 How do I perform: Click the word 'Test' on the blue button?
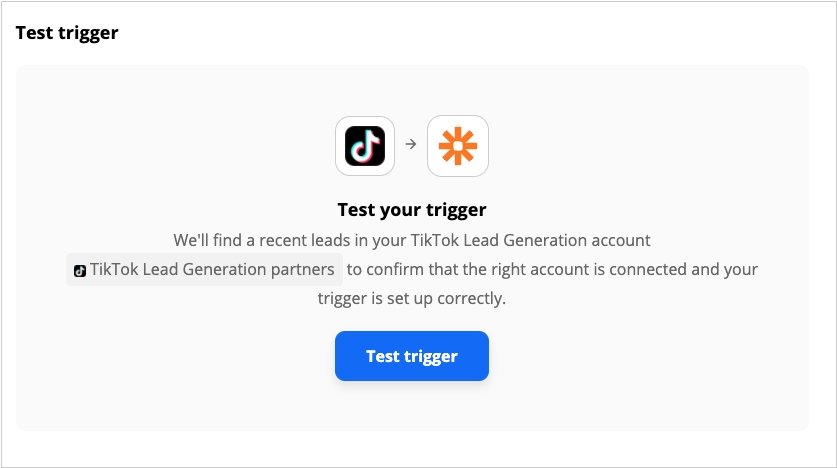[383, 356]
